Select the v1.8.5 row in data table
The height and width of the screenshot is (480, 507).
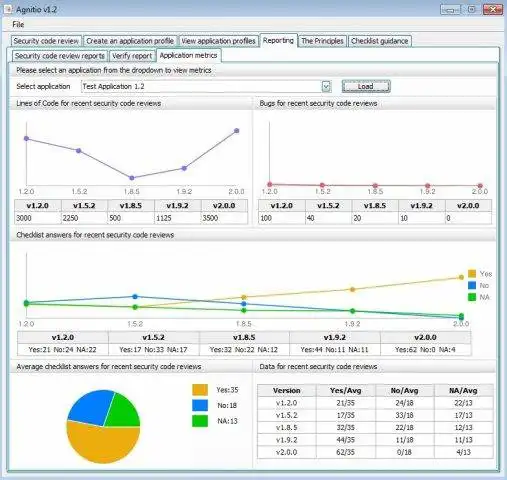pos(375,428)
